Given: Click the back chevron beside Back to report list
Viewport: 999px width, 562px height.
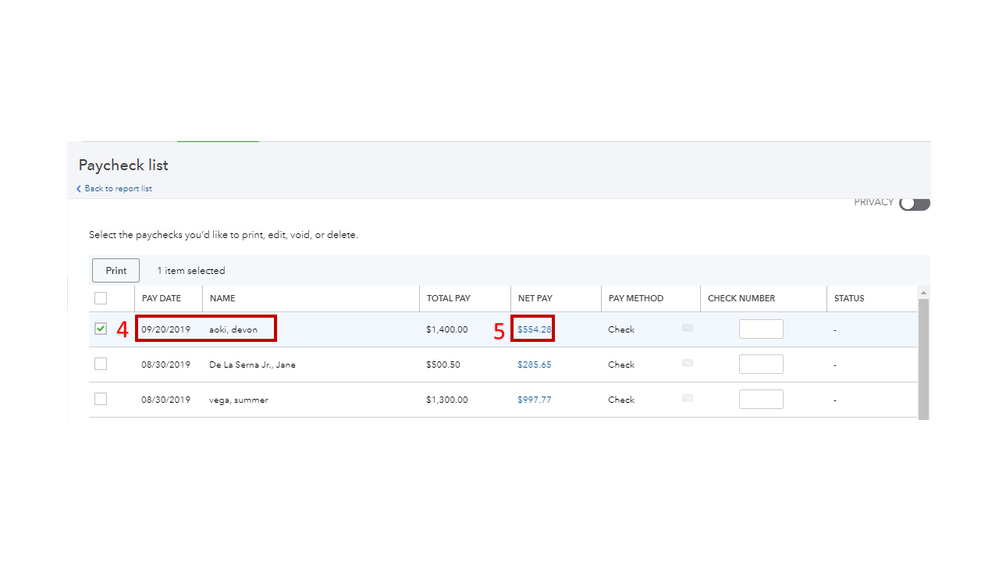Looking at the screenshot, I should pyautogui.click(x=79, y=189).
